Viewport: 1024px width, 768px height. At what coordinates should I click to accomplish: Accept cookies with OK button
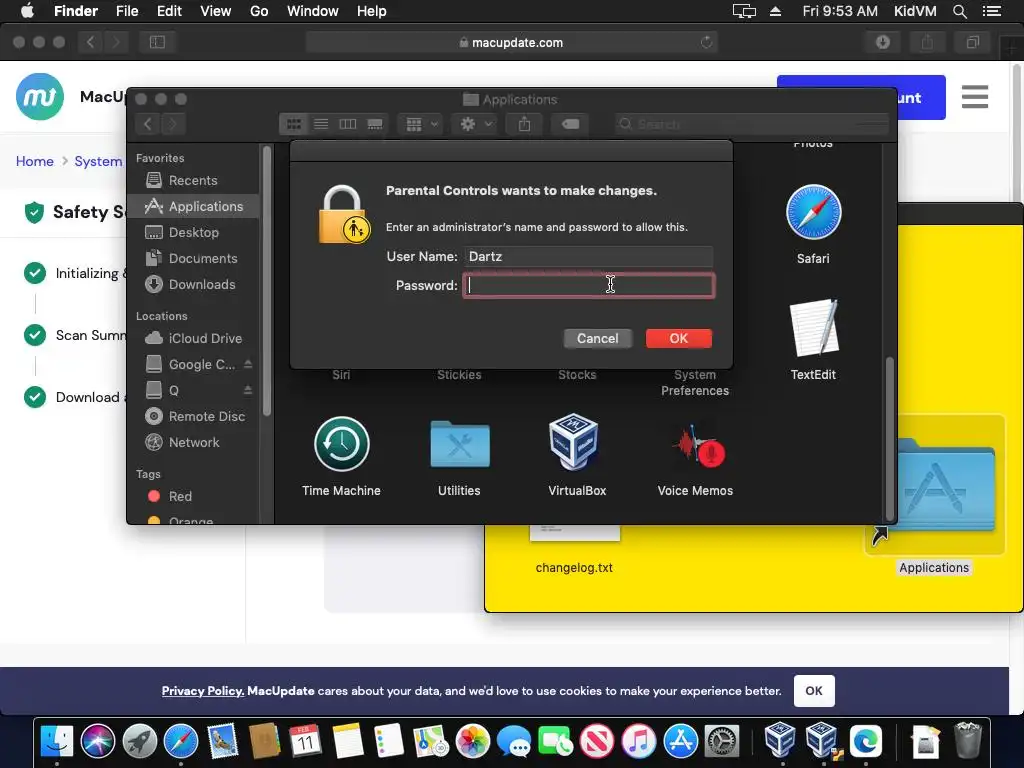click(x=814, y=691)
